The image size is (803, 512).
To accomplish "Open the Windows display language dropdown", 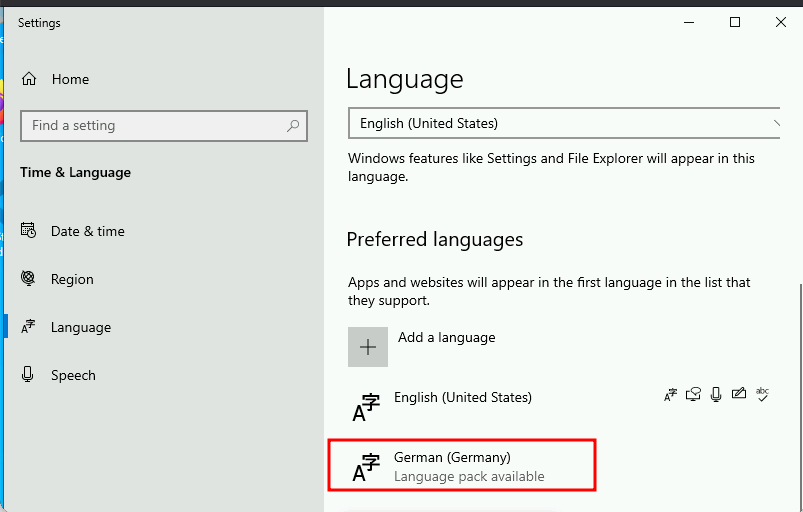I will [564, 123].
